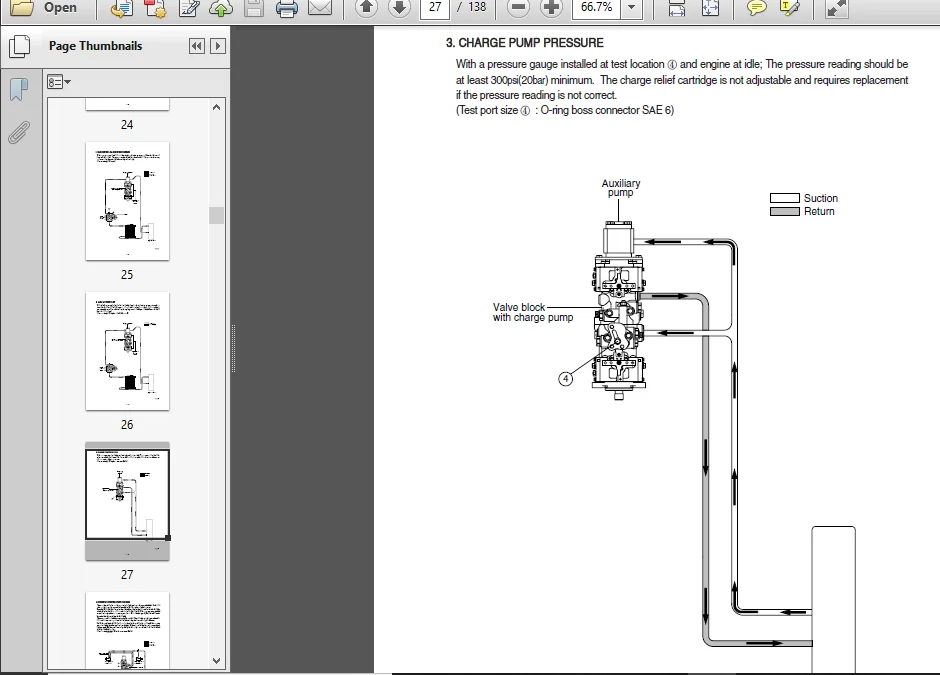Click the 'Auxiliary pump' diagram label
The image size is (940, 675).
pyautogui.click(x=620, y=188)
